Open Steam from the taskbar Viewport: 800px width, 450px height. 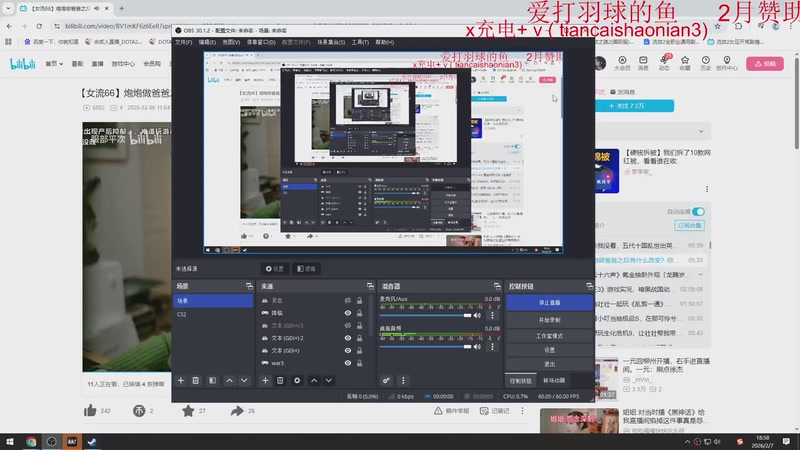coord(92,442)
